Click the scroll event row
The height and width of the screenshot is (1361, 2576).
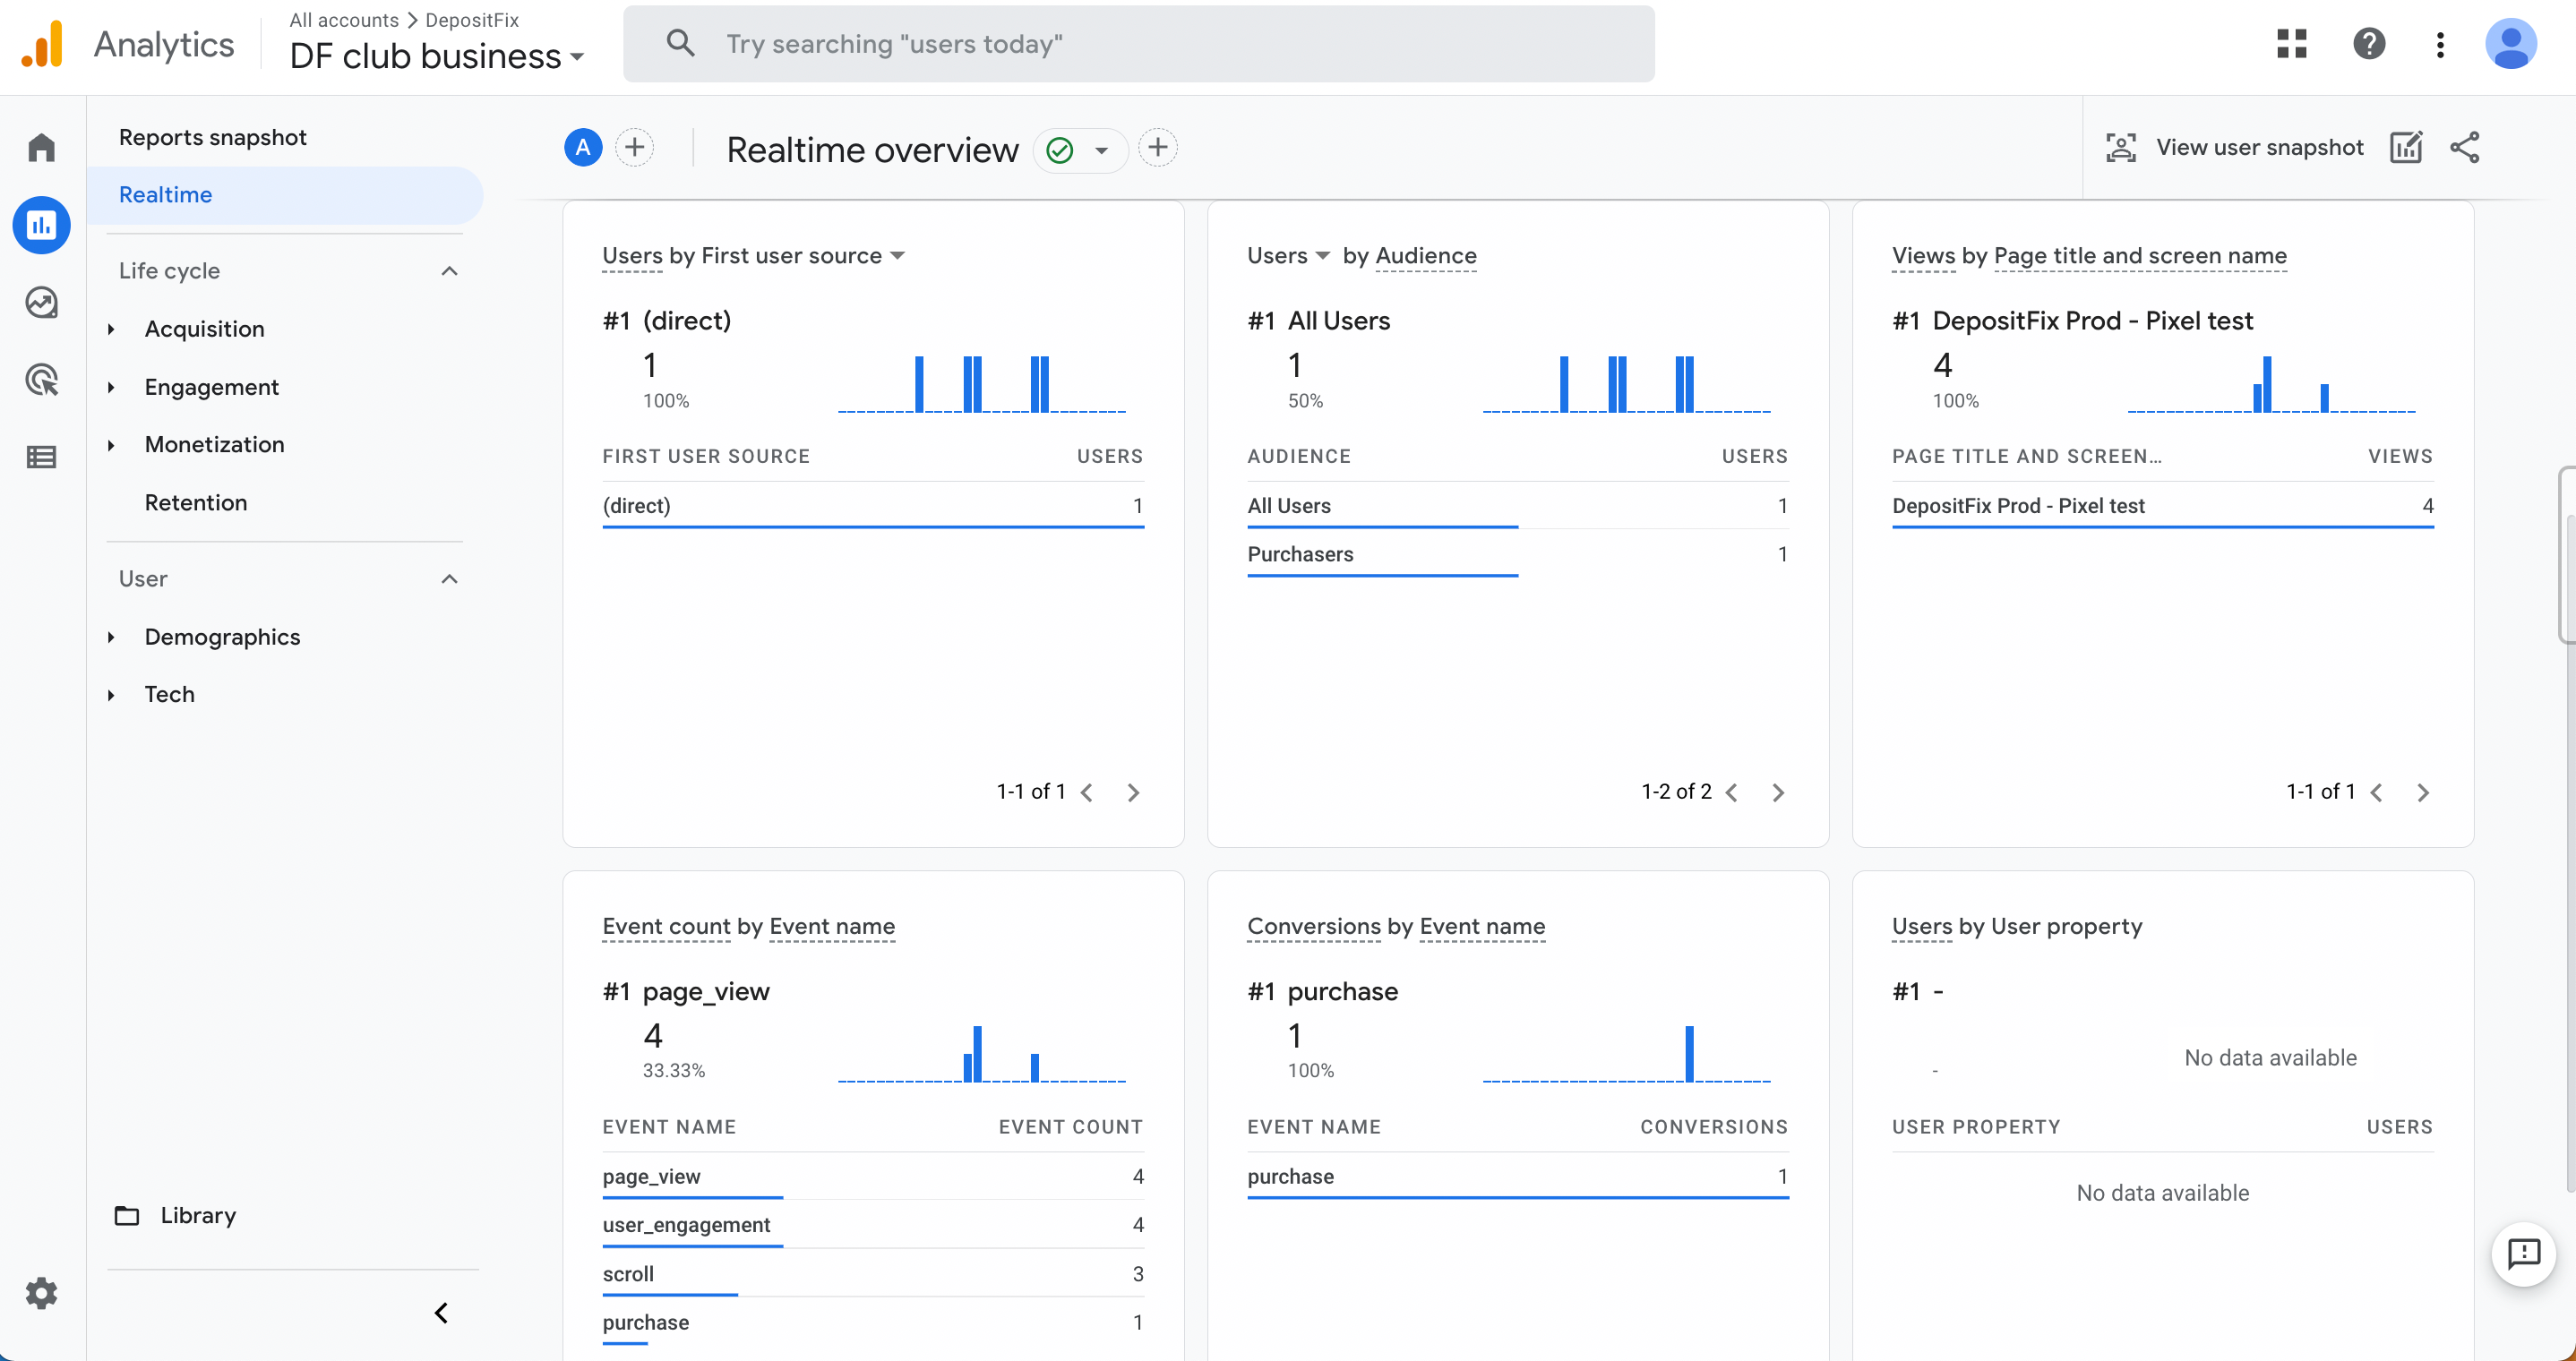pyautogui.click(x=872, y=1273)
